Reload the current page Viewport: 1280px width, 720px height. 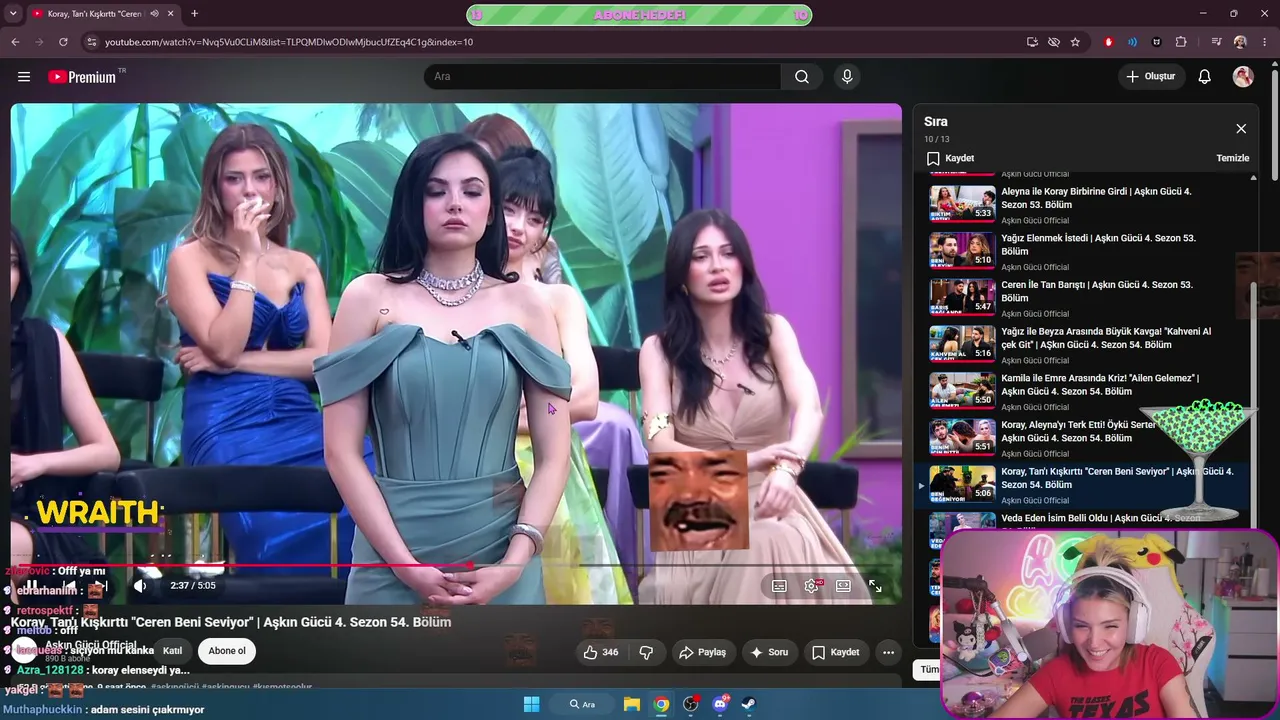click(63, 42)
